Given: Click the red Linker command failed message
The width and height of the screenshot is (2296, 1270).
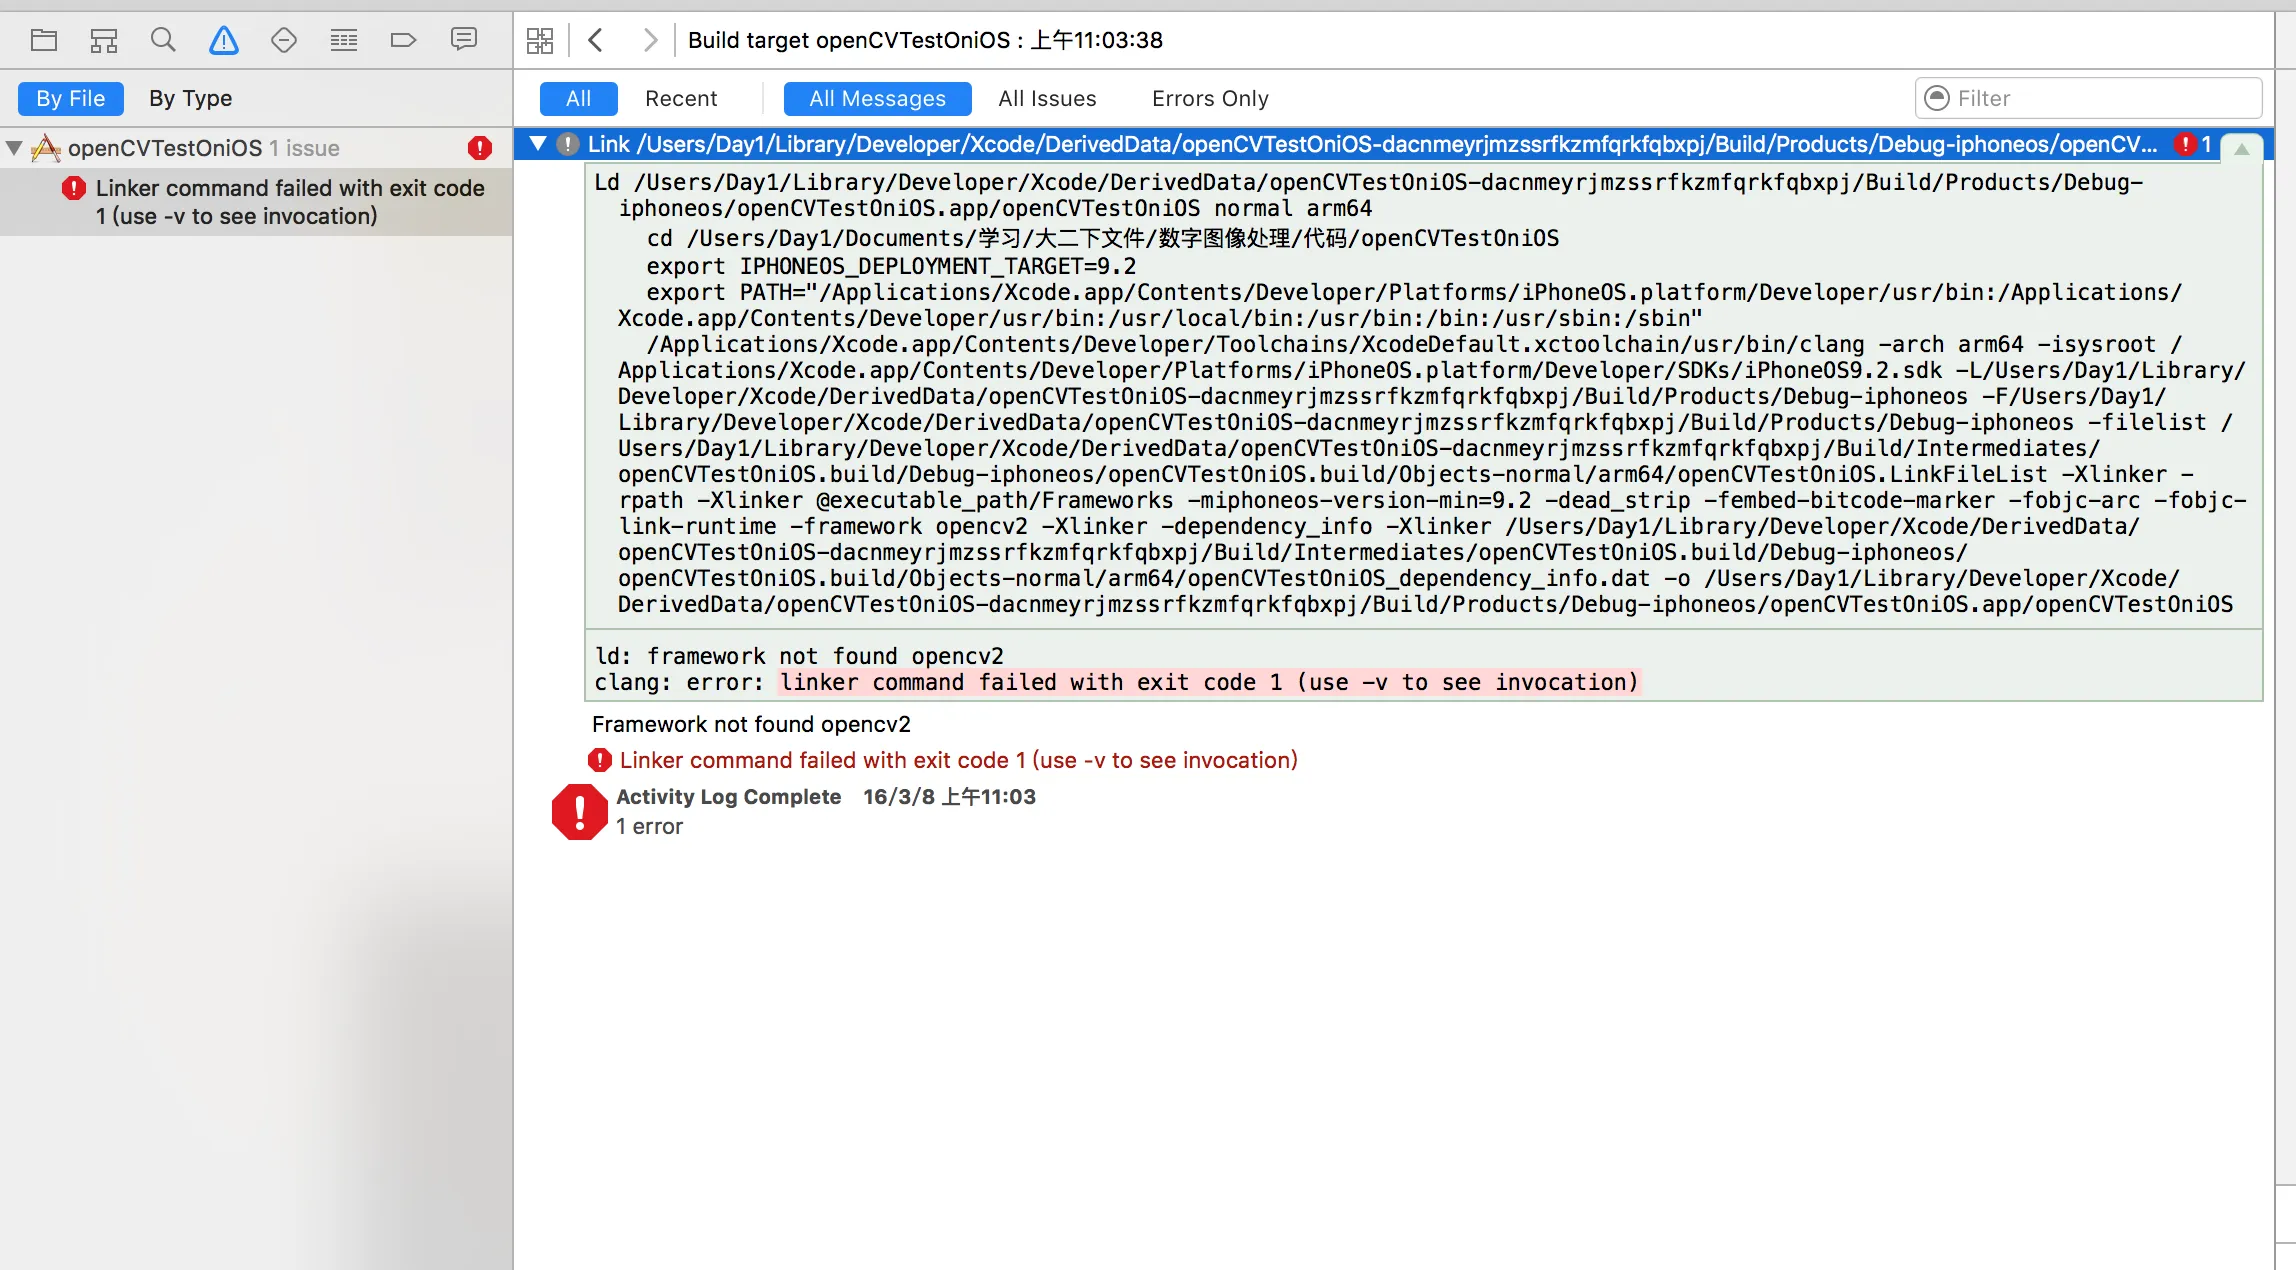Looking at the screenshot, I should click(x=958, y=760).
